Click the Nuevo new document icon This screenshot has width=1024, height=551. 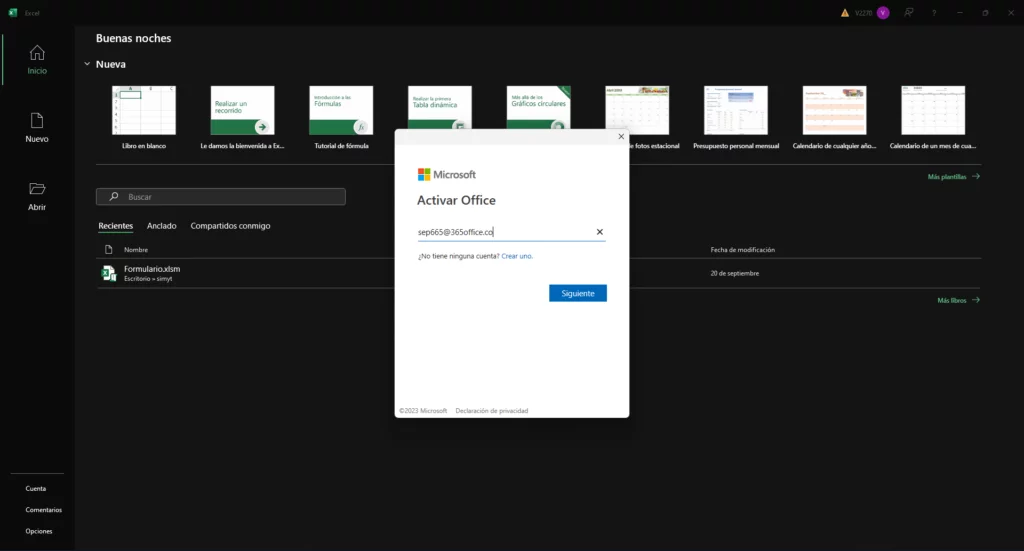(36, 121)
